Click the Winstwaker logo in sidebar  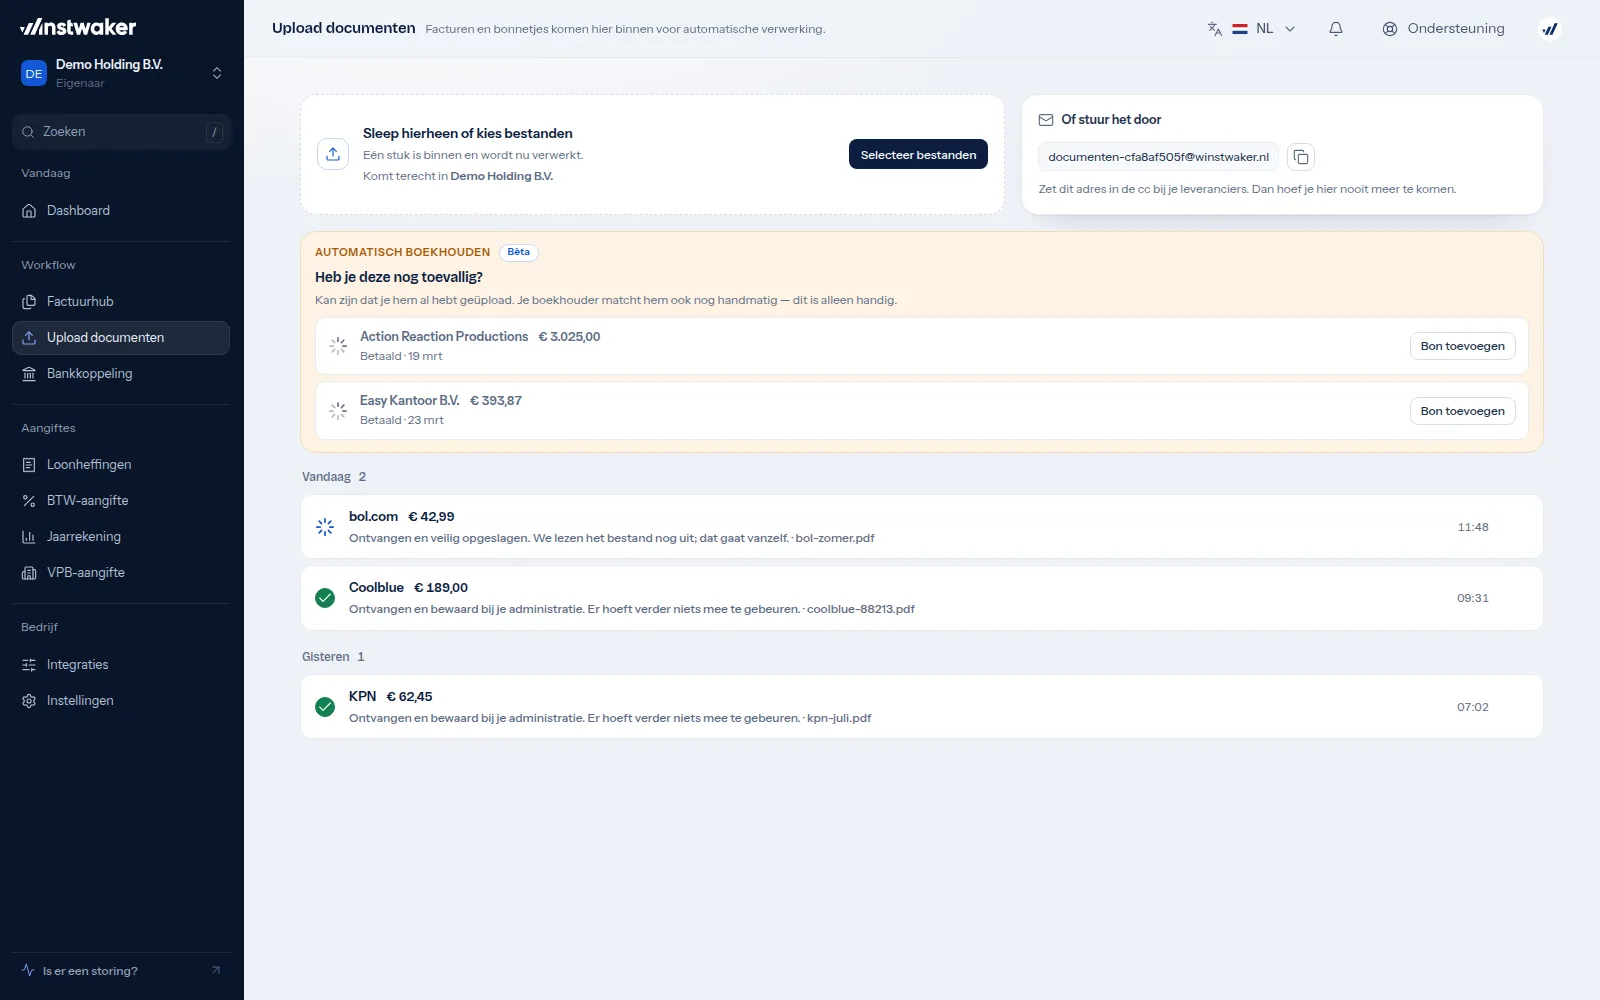coord(78,27)
